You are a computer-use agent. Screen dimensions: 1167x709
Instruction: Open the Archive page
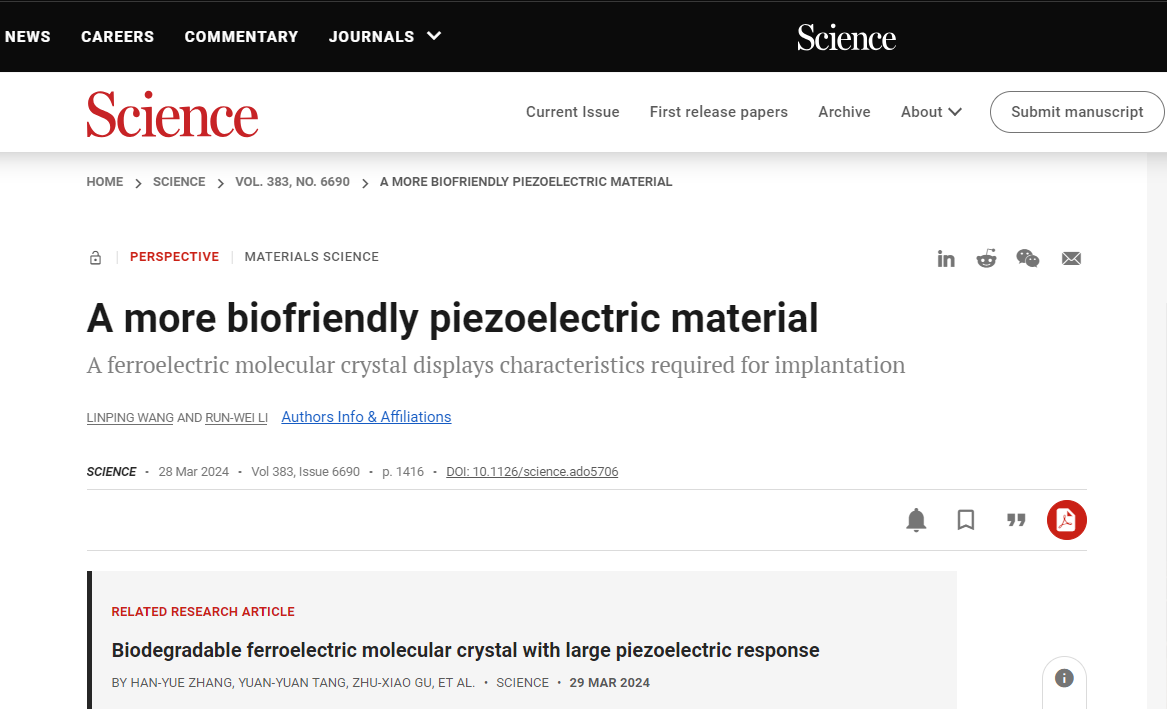click(844, 112)
